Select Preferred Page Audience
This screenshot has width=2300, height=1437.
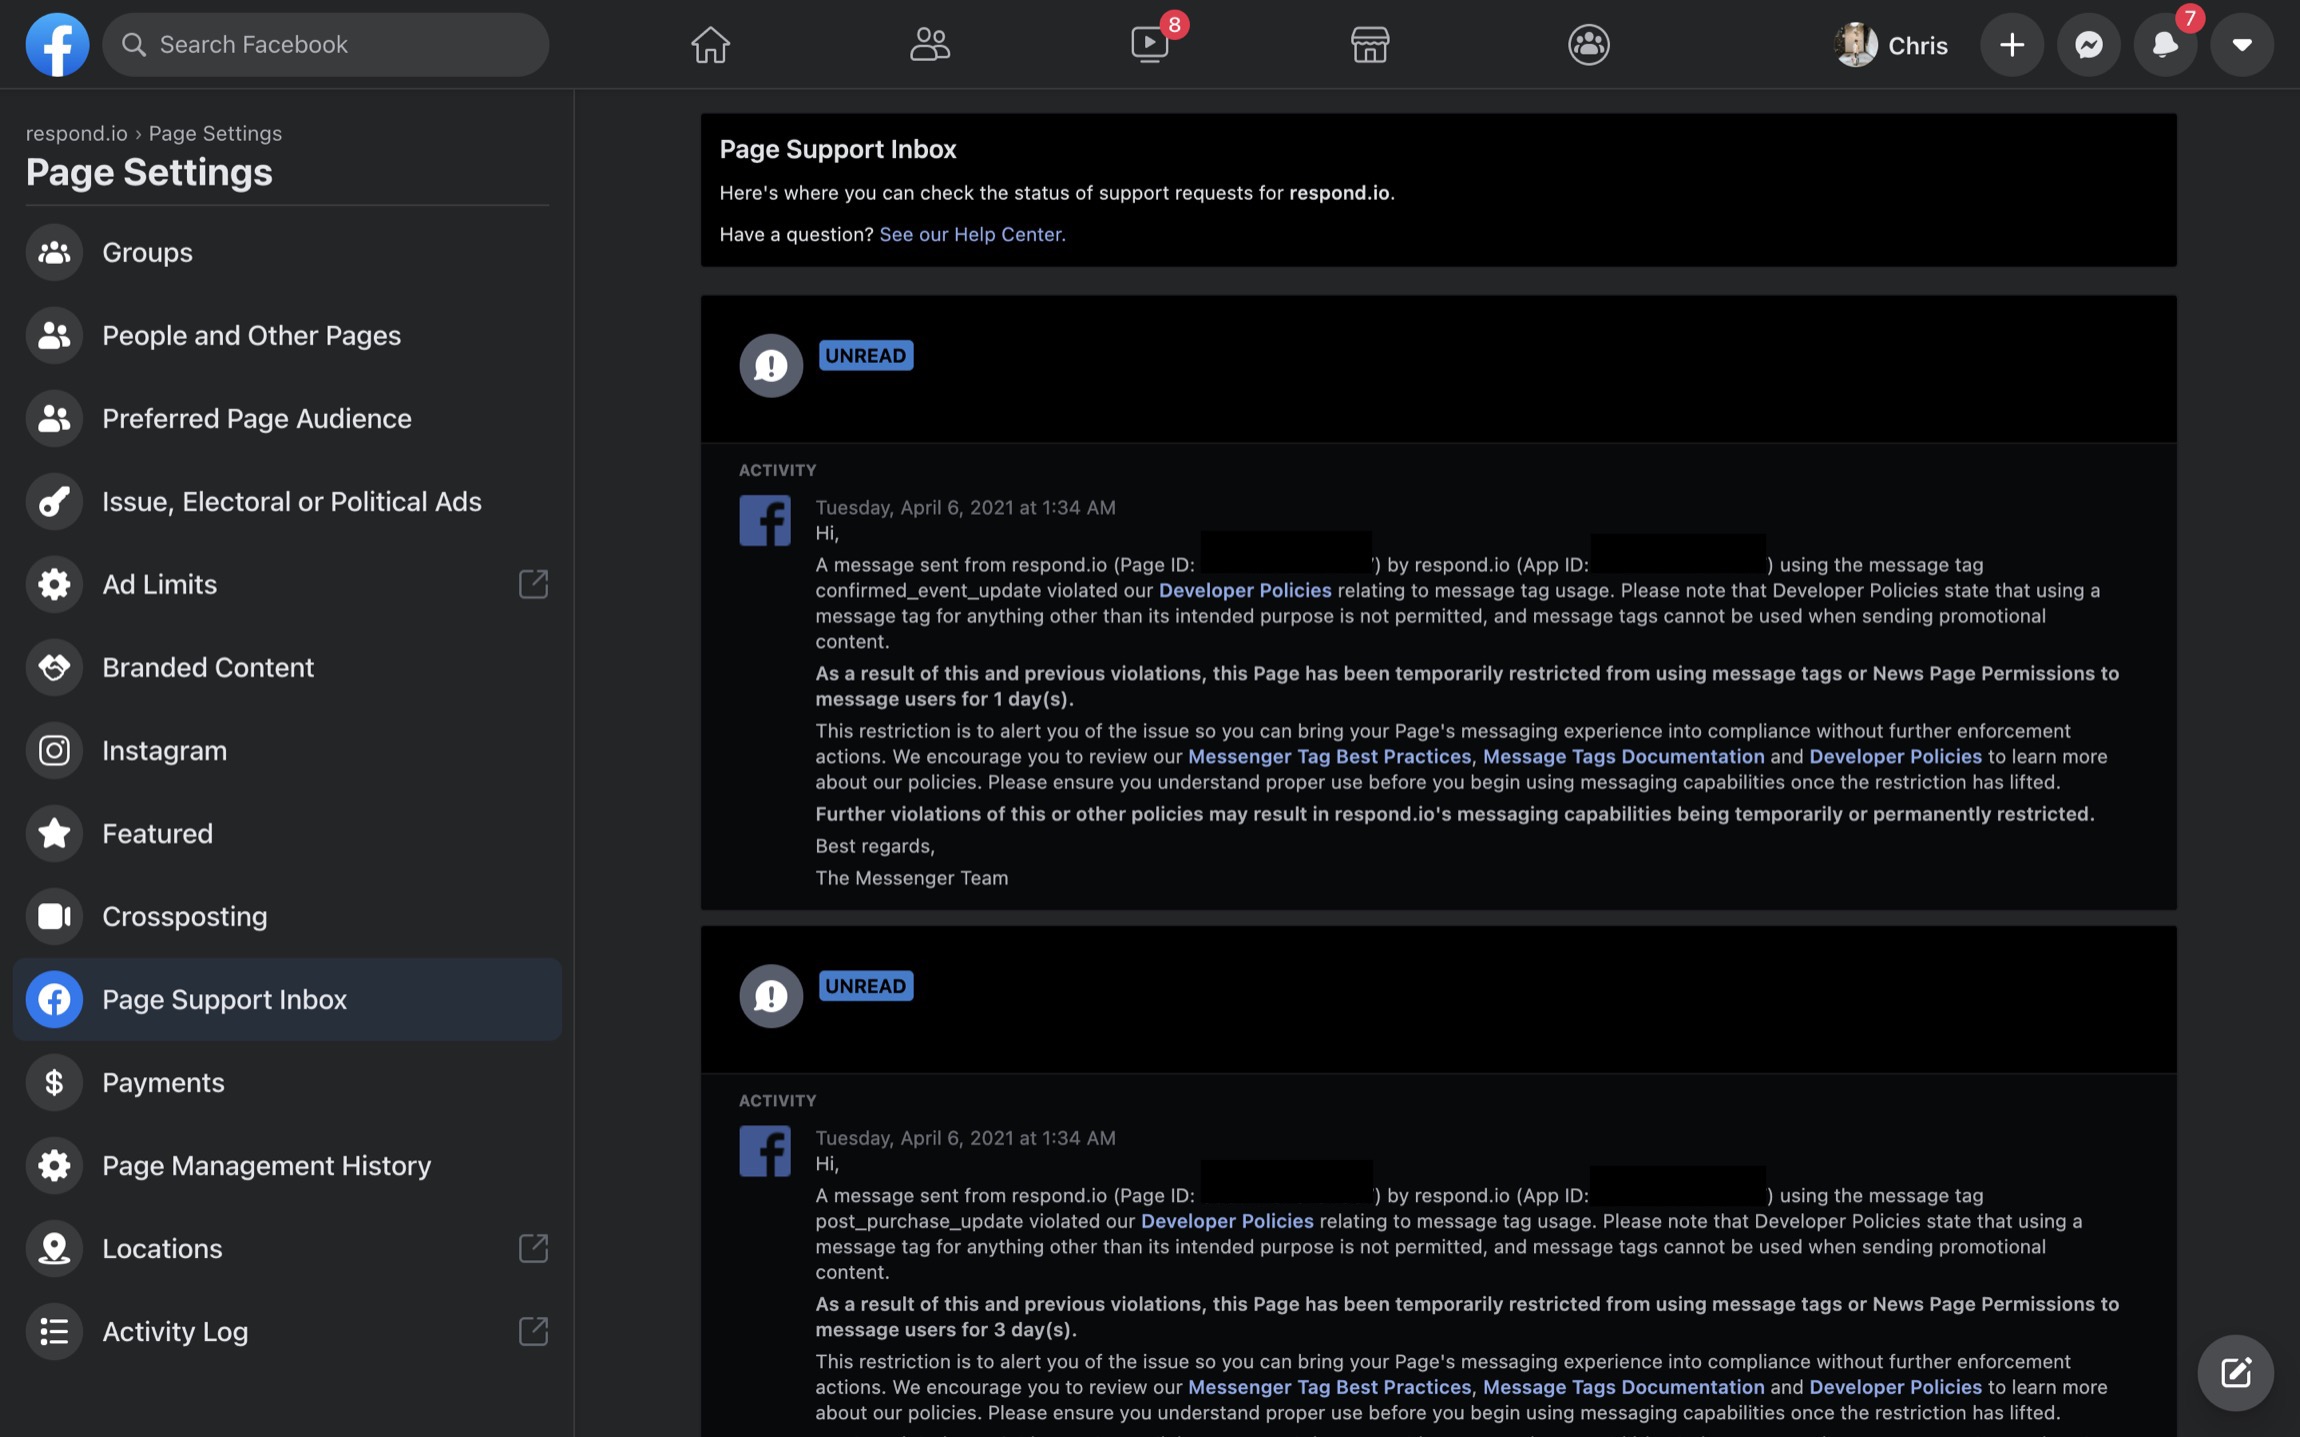tap(288, 418)
